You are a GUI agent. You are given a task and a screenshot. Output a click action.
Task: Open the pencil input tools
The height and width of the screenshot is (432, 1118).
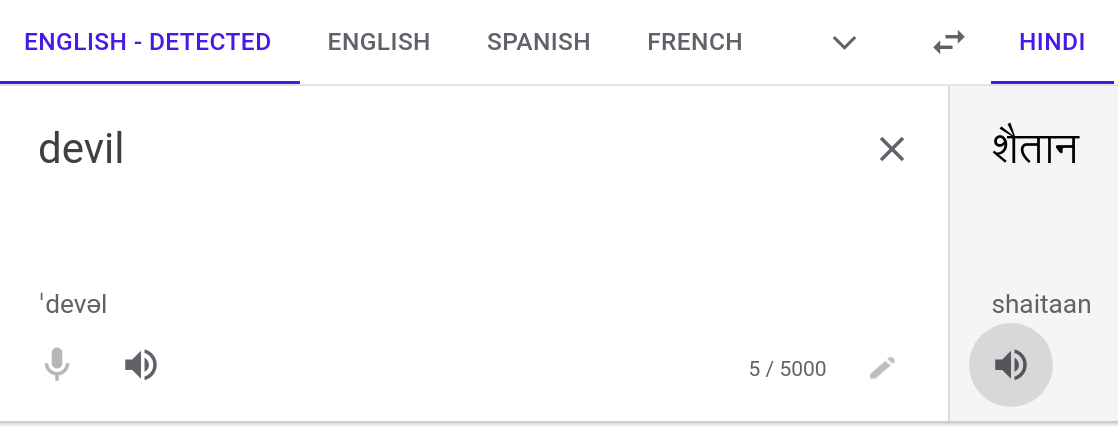tap(882, 368)
